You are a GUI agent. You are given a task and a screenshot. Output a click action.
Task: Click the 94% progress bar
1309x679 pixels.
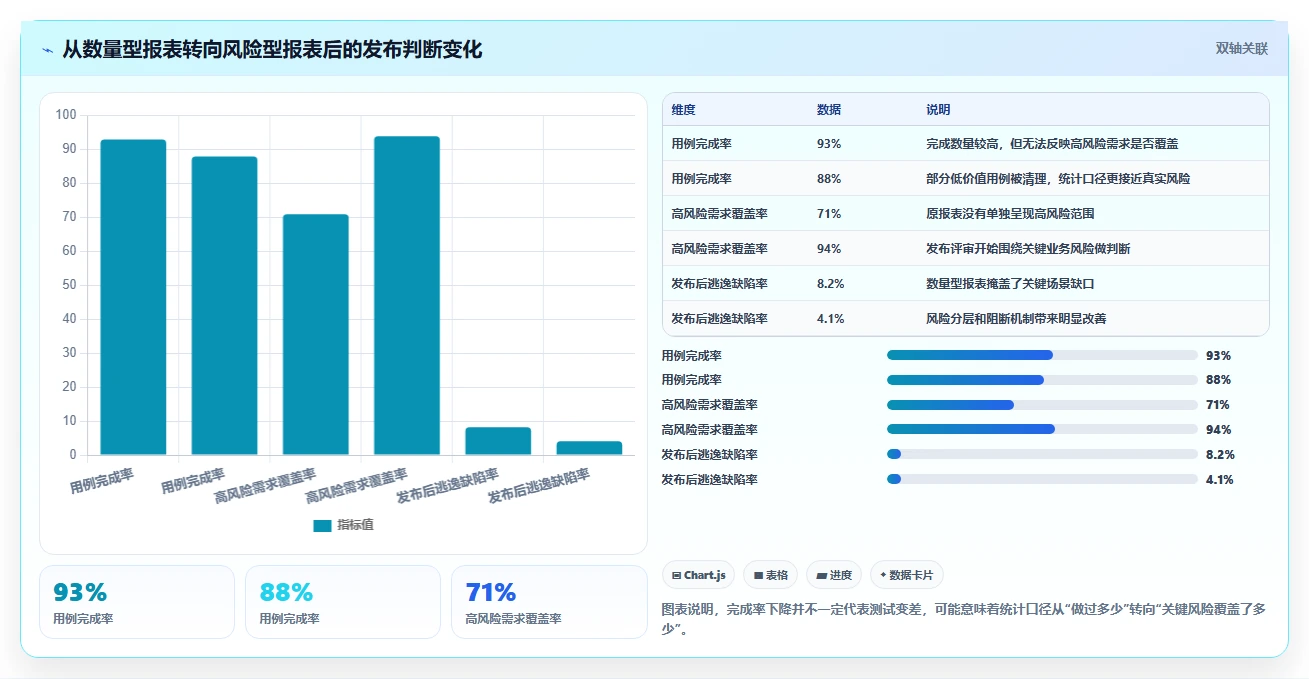coord(1042,429)
